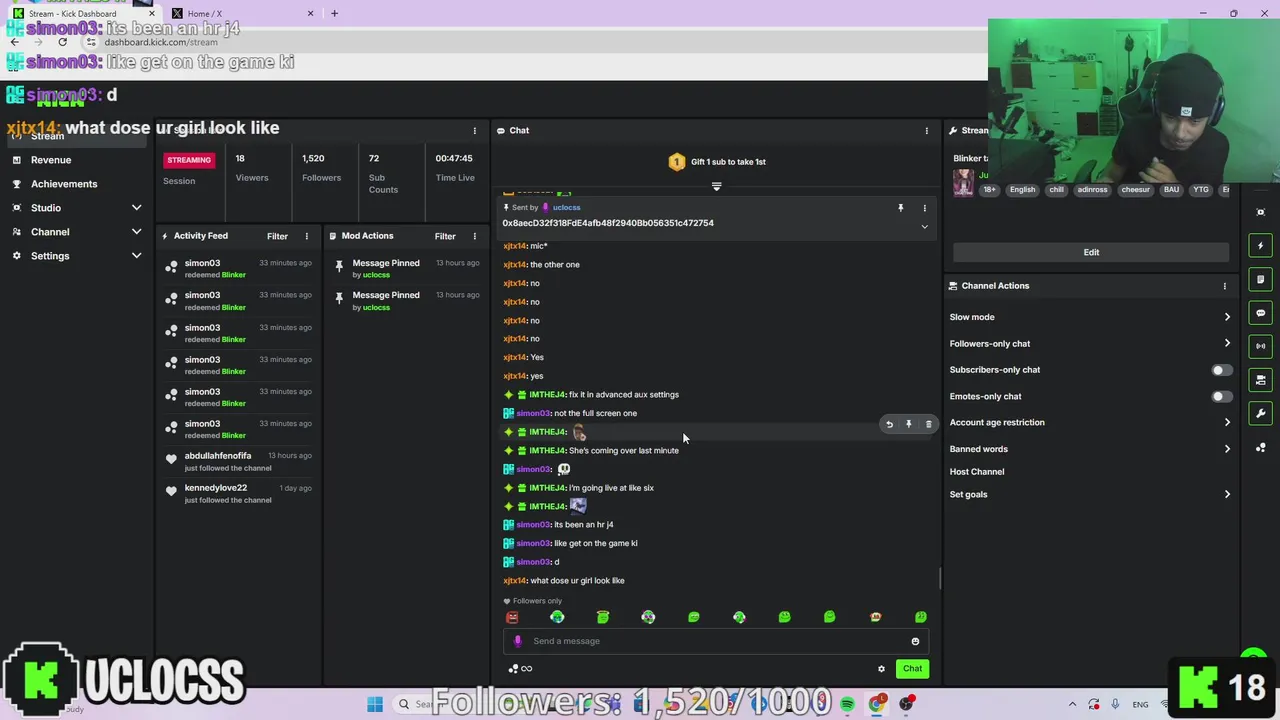Open channel points infinity indicator
This screenshot has width=1280, height=720.
(x=520, y=669)
